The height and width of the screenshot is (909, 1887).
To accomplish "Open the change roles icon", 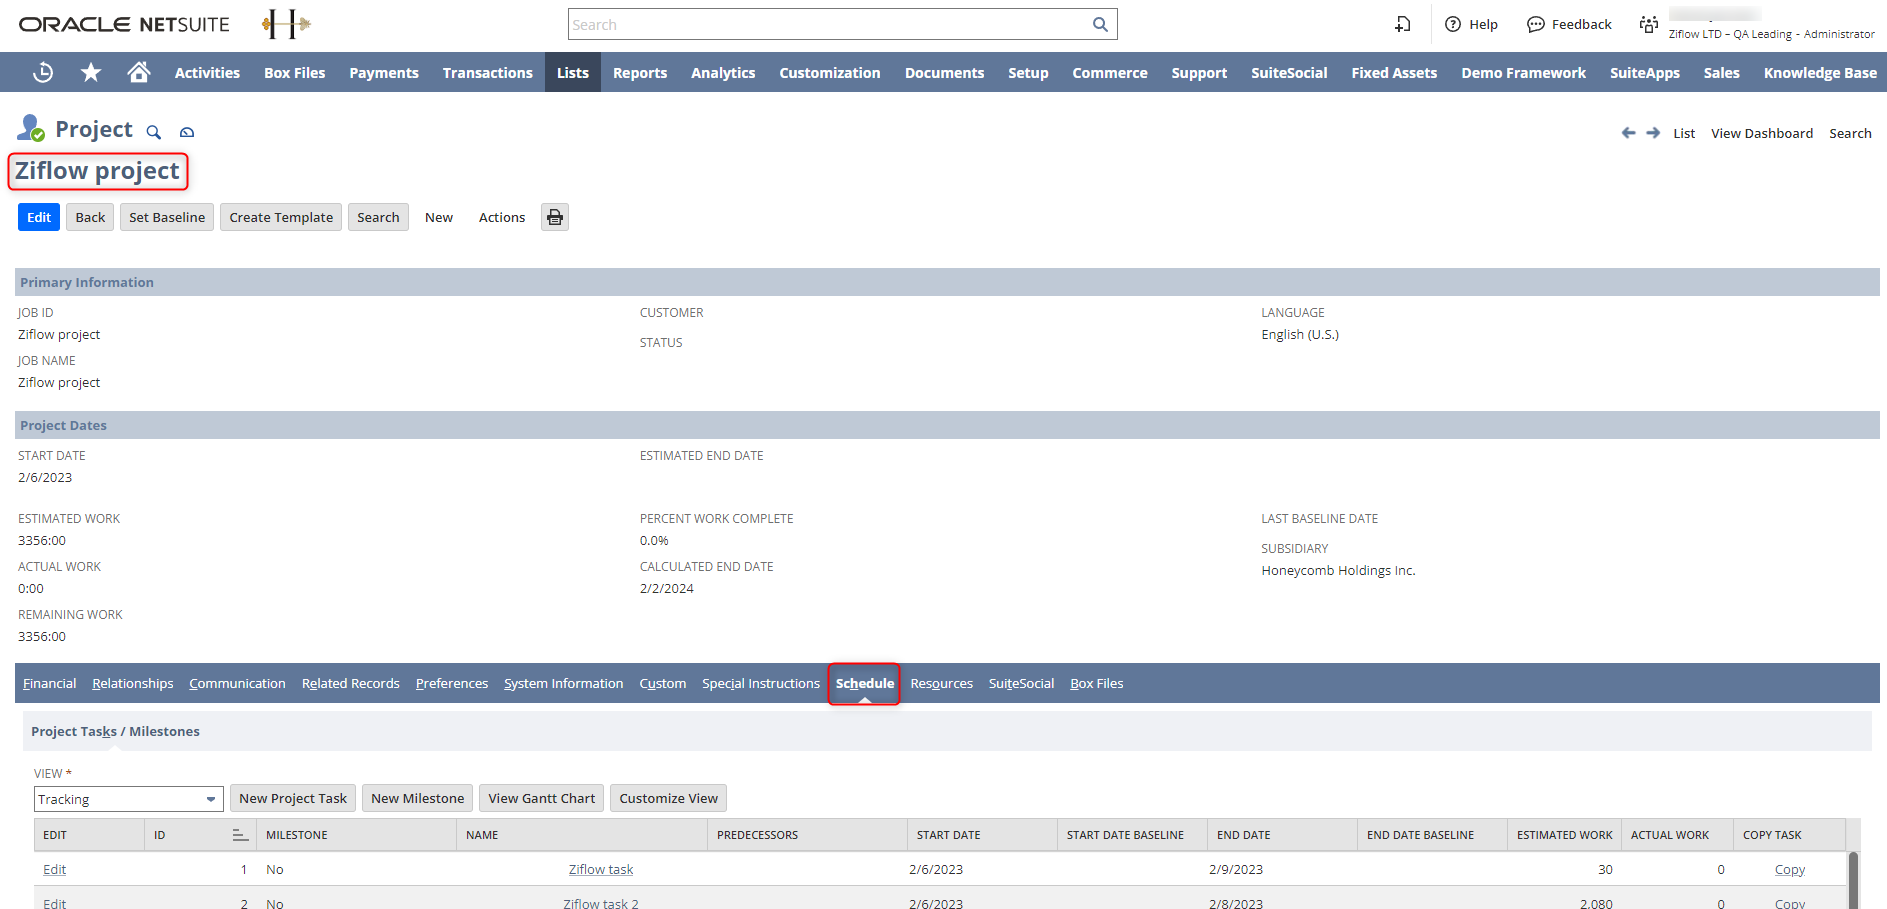I will (1649, 24).
